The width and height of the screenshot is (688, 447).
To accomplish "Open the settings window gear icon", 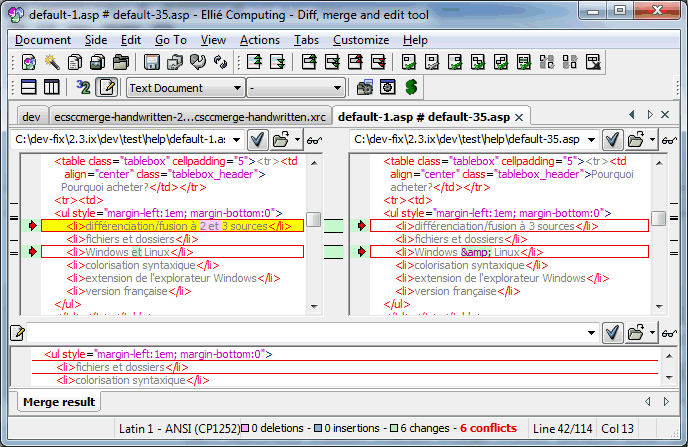I will (x=388, y=87).
